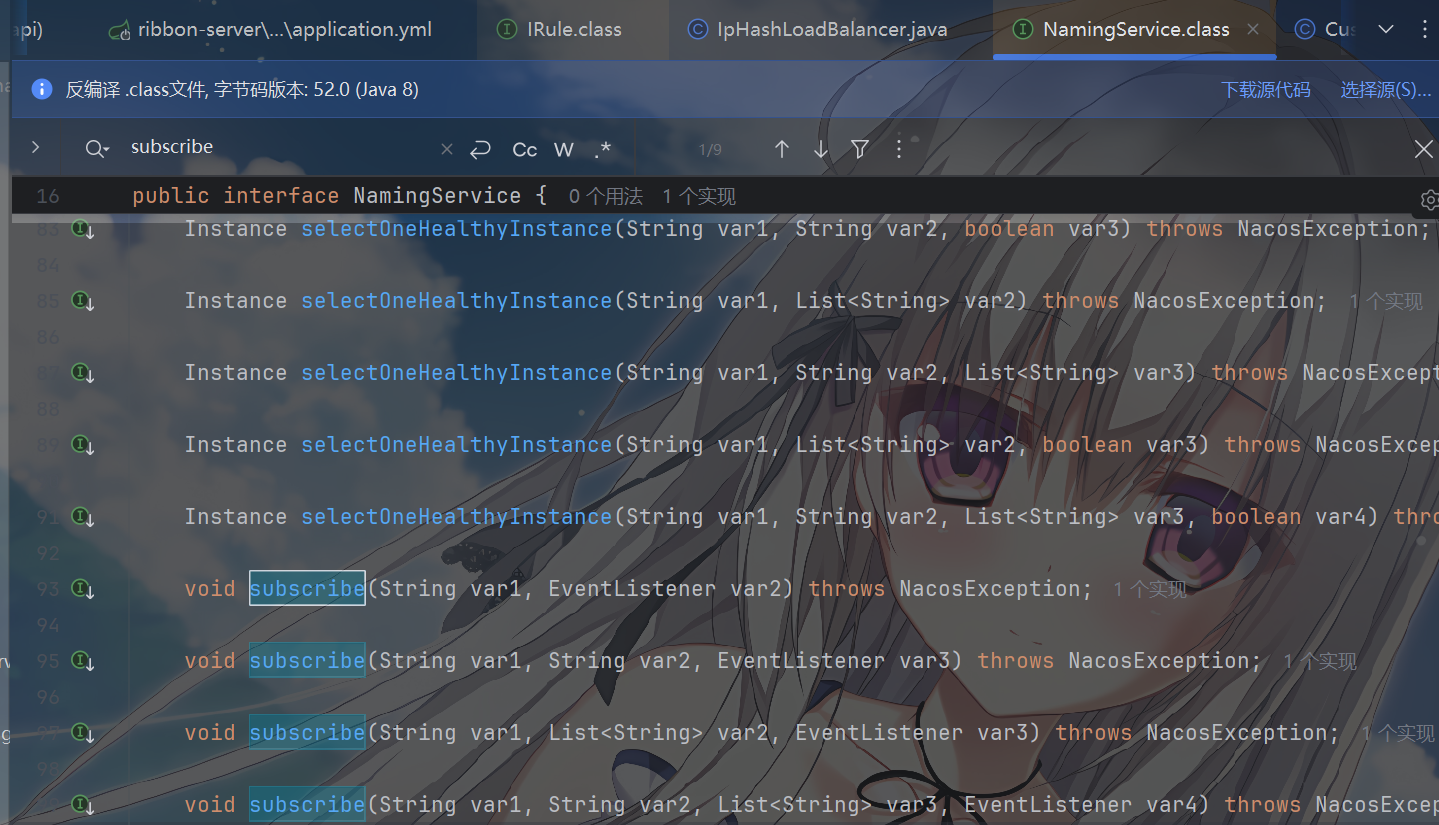1439x825 pixels.
Task: Close the NamingService.class tab
Action: 1253,29
